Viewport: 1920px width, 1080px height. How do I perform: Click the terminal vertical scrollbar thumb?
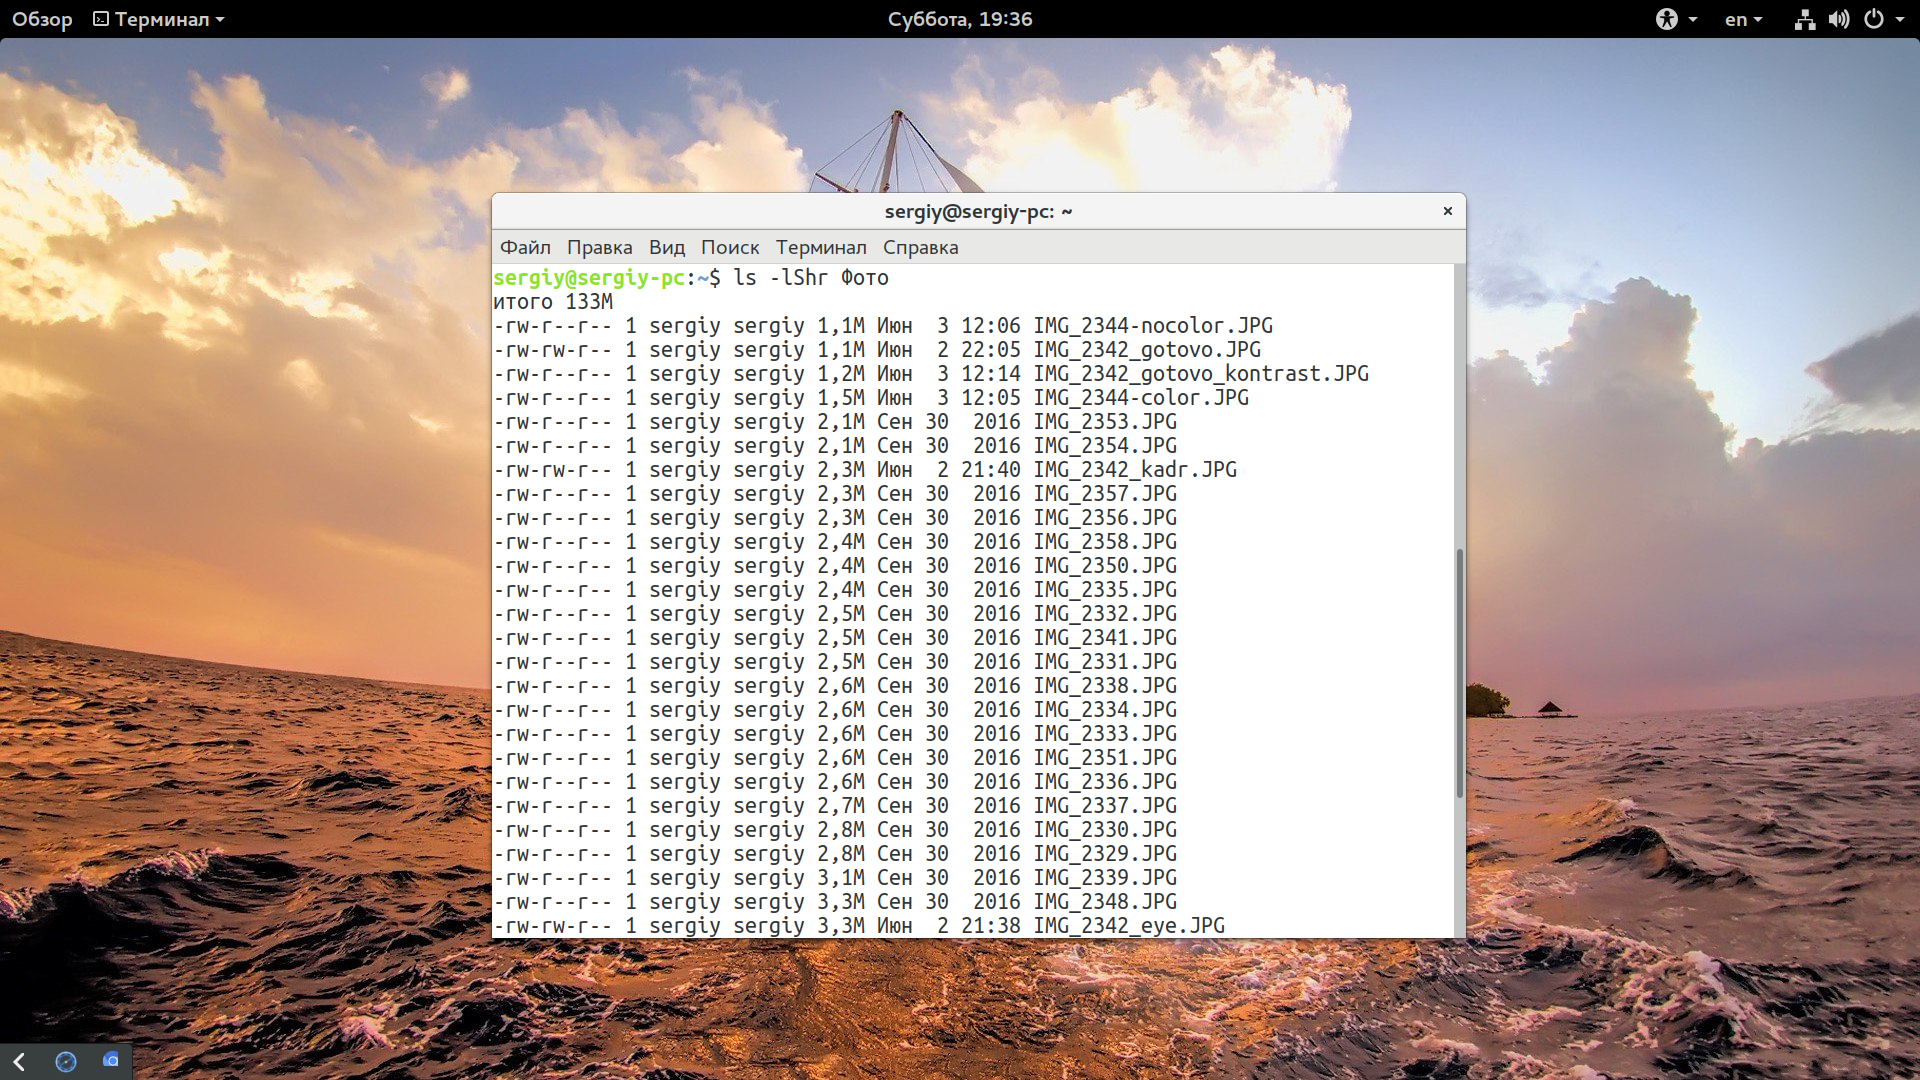pyautogui.click(x=1460, y=672)
